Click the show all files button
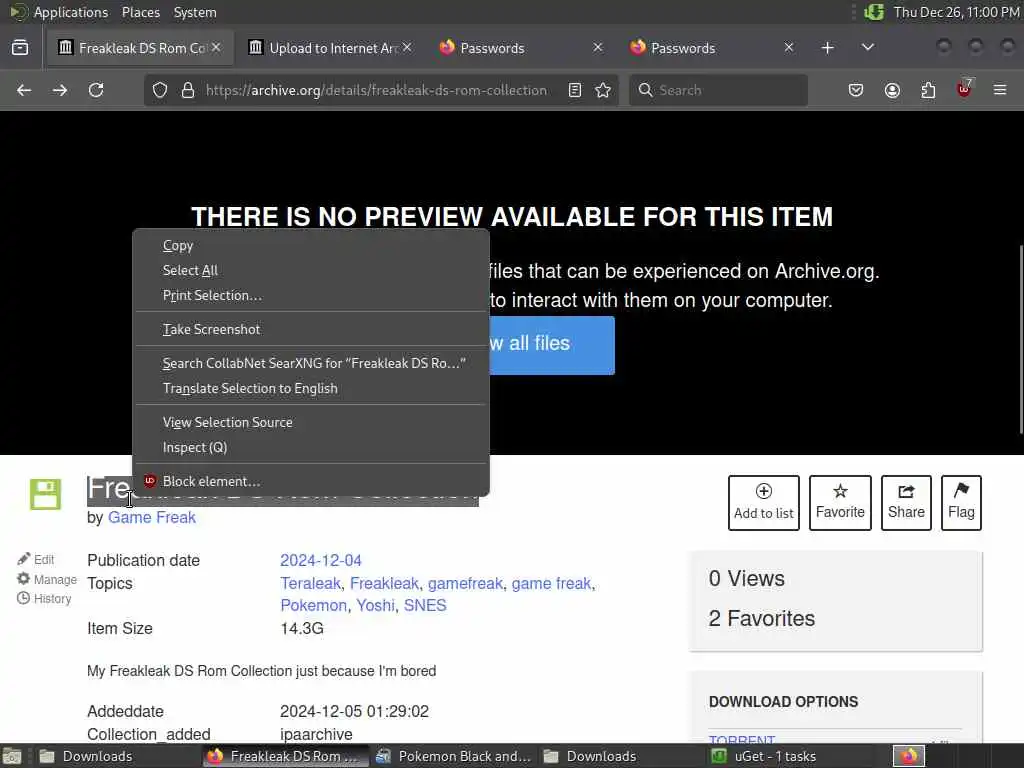1024x768 pixels. coord(552,345)
